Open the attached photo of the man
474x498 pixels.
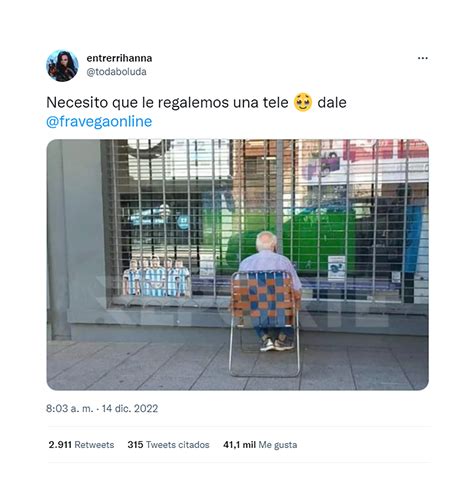pyautogui.click(x=237, y=265)
